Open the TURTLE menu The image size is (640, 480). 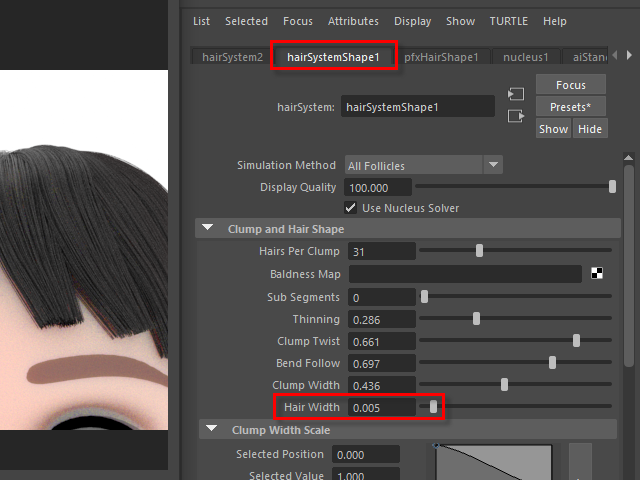(x=509, y=21)
